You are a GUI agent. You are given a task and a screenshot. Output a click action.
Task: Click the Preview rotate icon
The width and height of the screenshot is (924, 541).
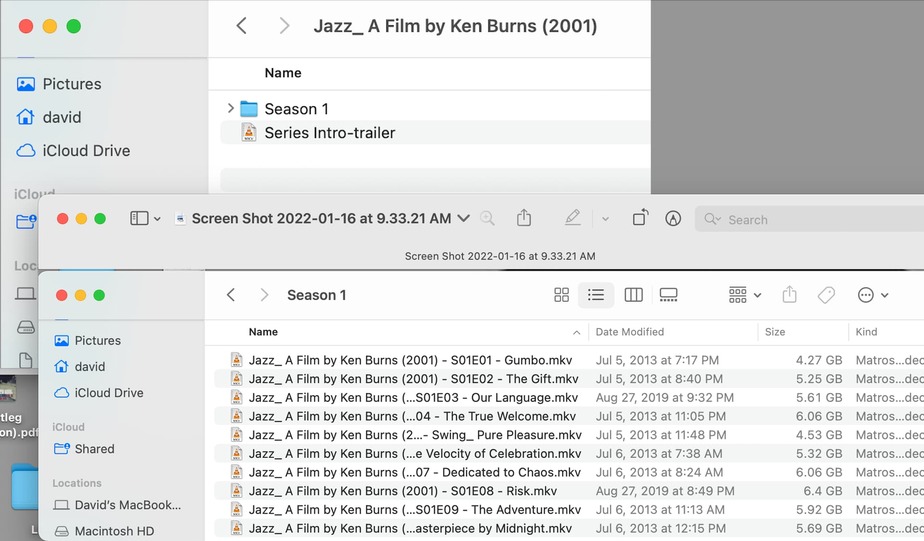[641, 217]
